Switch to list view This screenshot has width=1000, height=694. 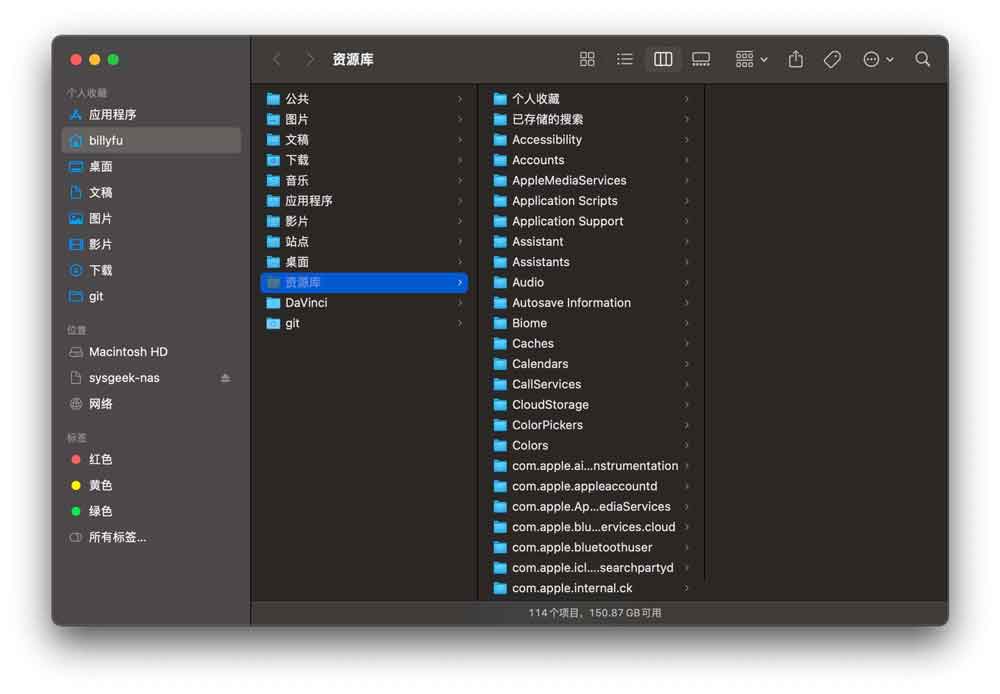click(625, 60)
